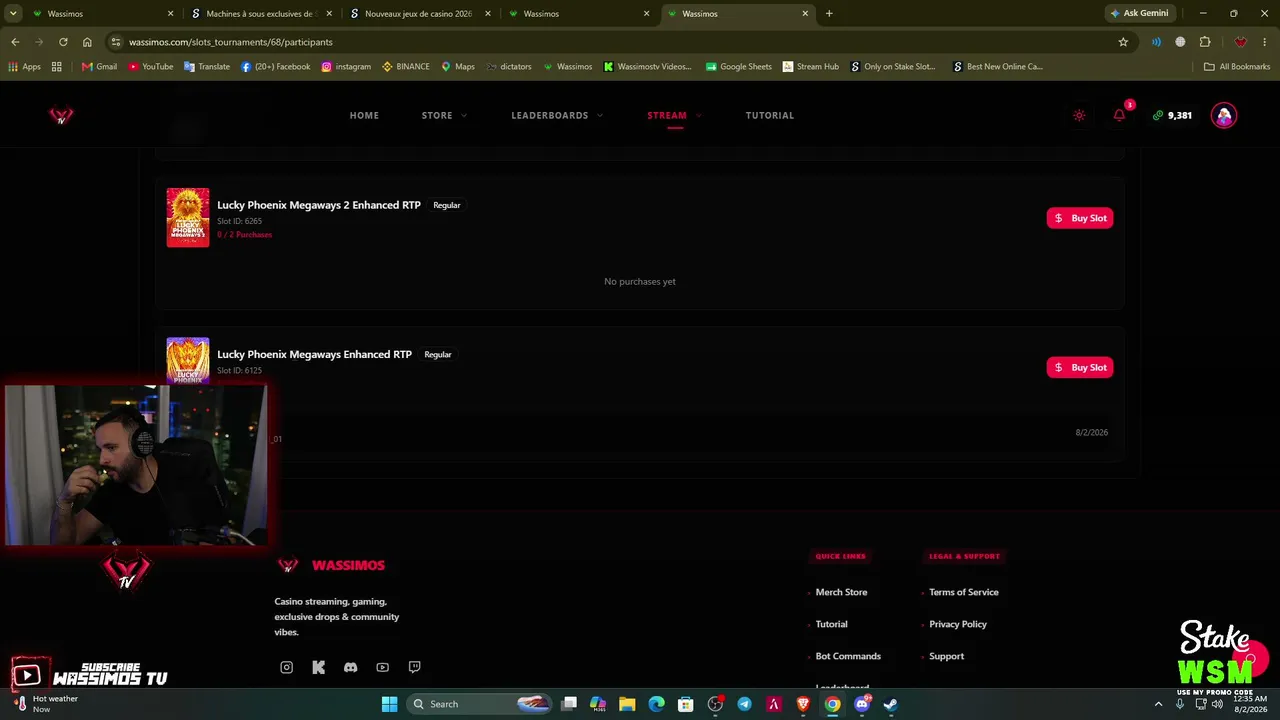Viewport: 1280px width, 720px height.
Task: Open Microsoft Edge from taskbar
Action: (656, 704)
